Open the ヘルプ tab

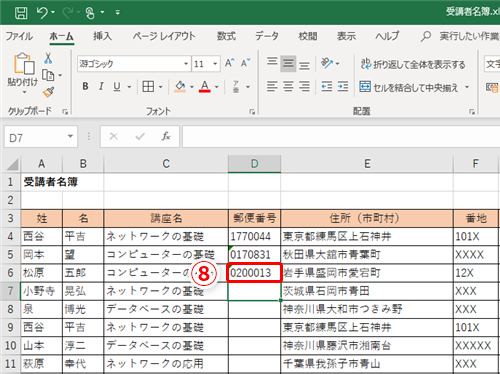point(387,36)
